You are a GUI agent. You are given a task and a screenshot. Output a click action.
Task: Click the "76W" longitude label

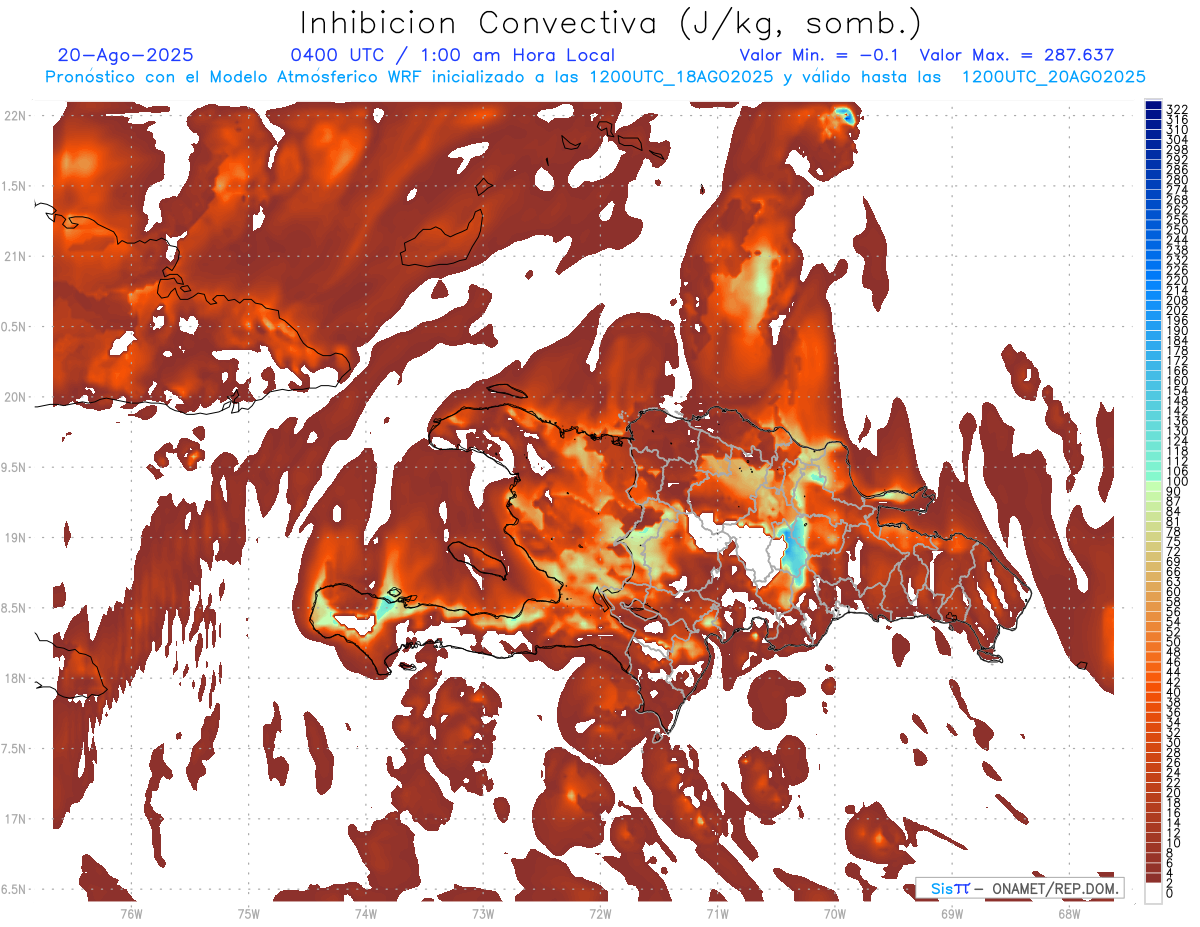pos(131,913)
